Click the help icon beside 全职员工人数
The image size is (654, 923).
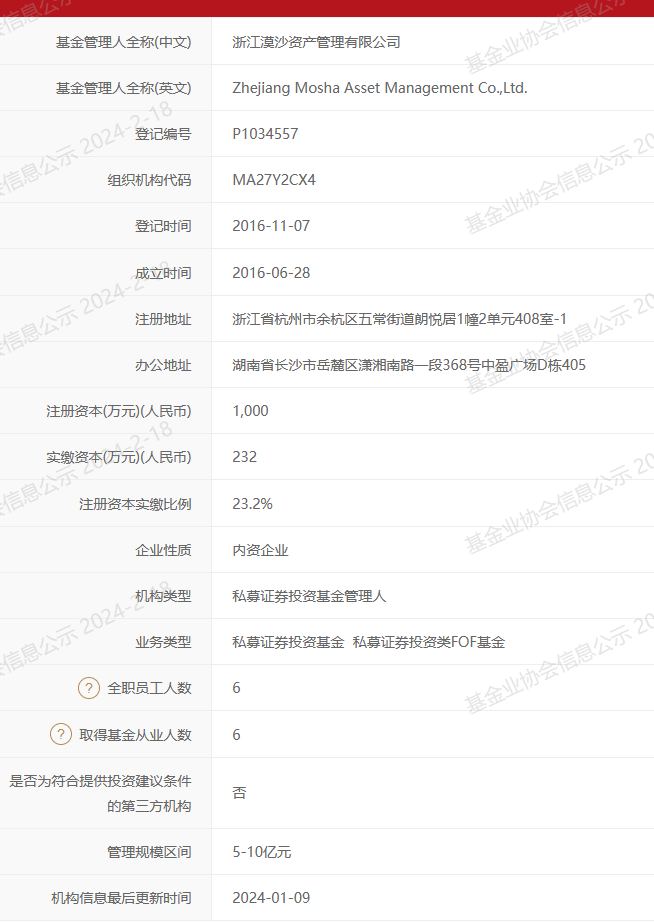(x=89, y=688)
